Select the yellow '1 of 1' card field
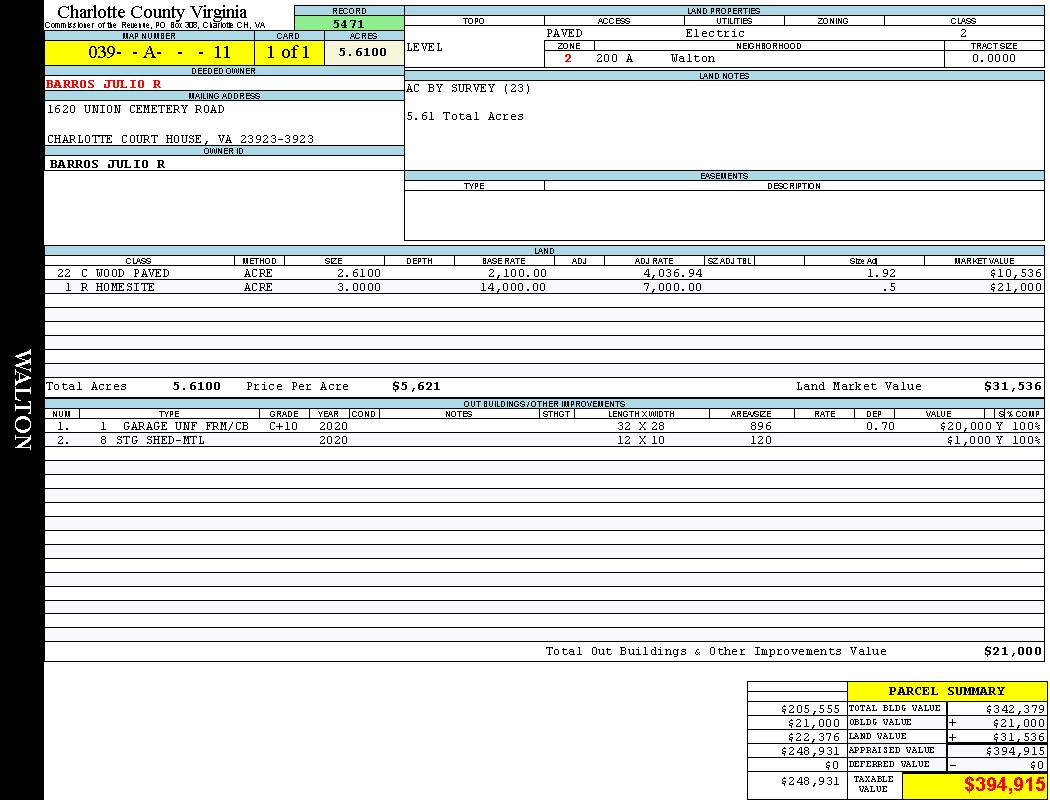Viewport: 1050px width, 800px height. click(288, 53)
